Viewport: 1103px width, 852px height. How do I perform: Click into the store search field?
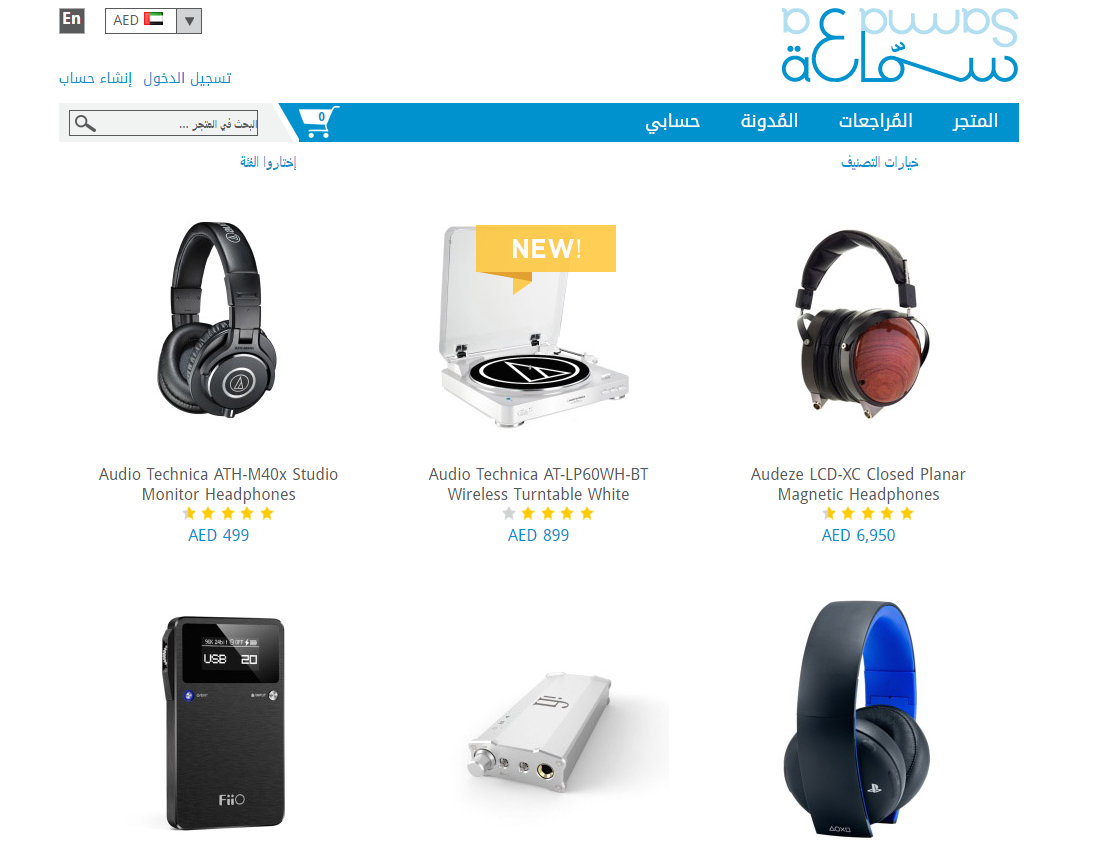(163, 123)
